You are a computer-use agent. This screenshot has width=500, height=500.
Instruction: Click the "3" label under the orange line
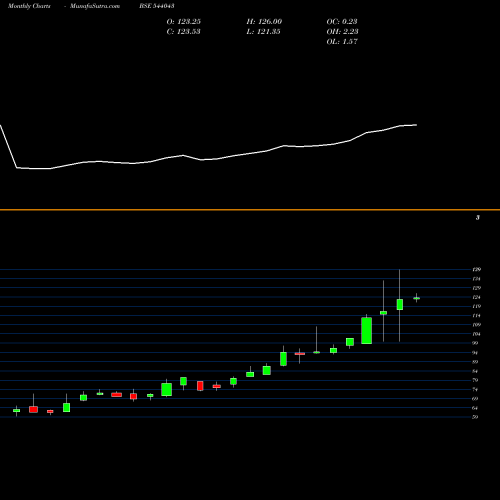478,218
